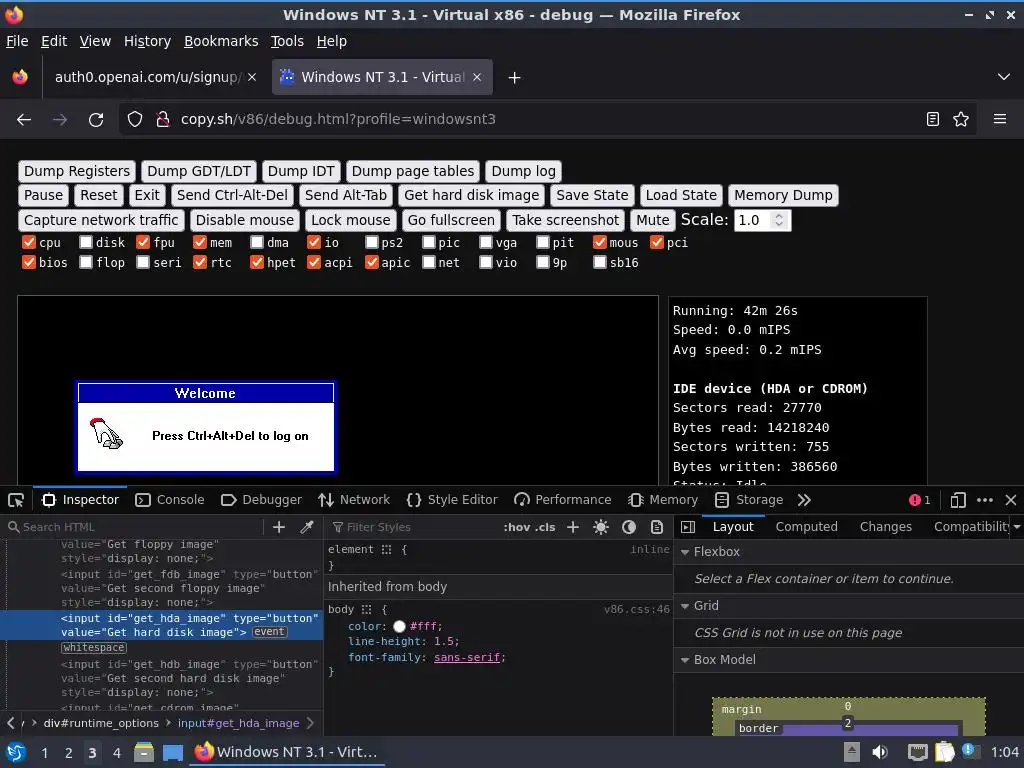Grab a color with the eyedropper
The image size is (1024, 768).
(306, 527)
